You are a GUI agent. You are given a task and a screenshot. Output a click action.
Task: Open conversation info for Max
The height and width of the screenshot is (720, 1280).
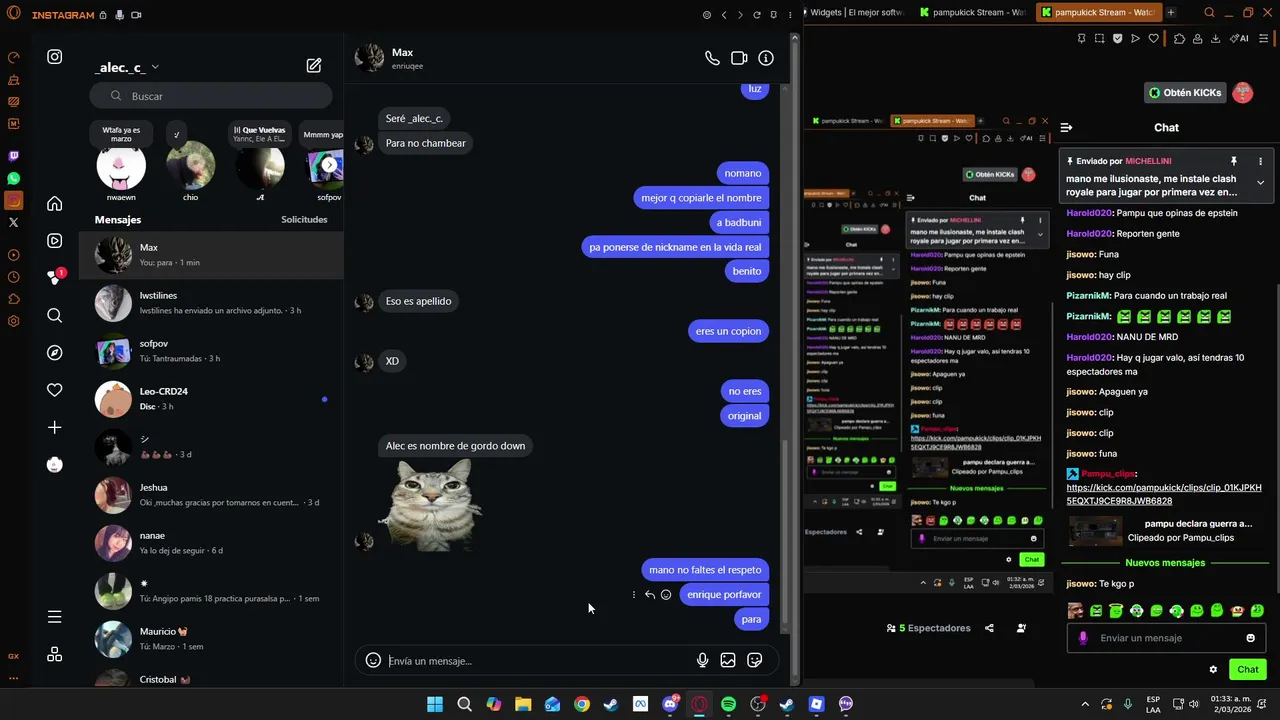[x=766, y=58]
